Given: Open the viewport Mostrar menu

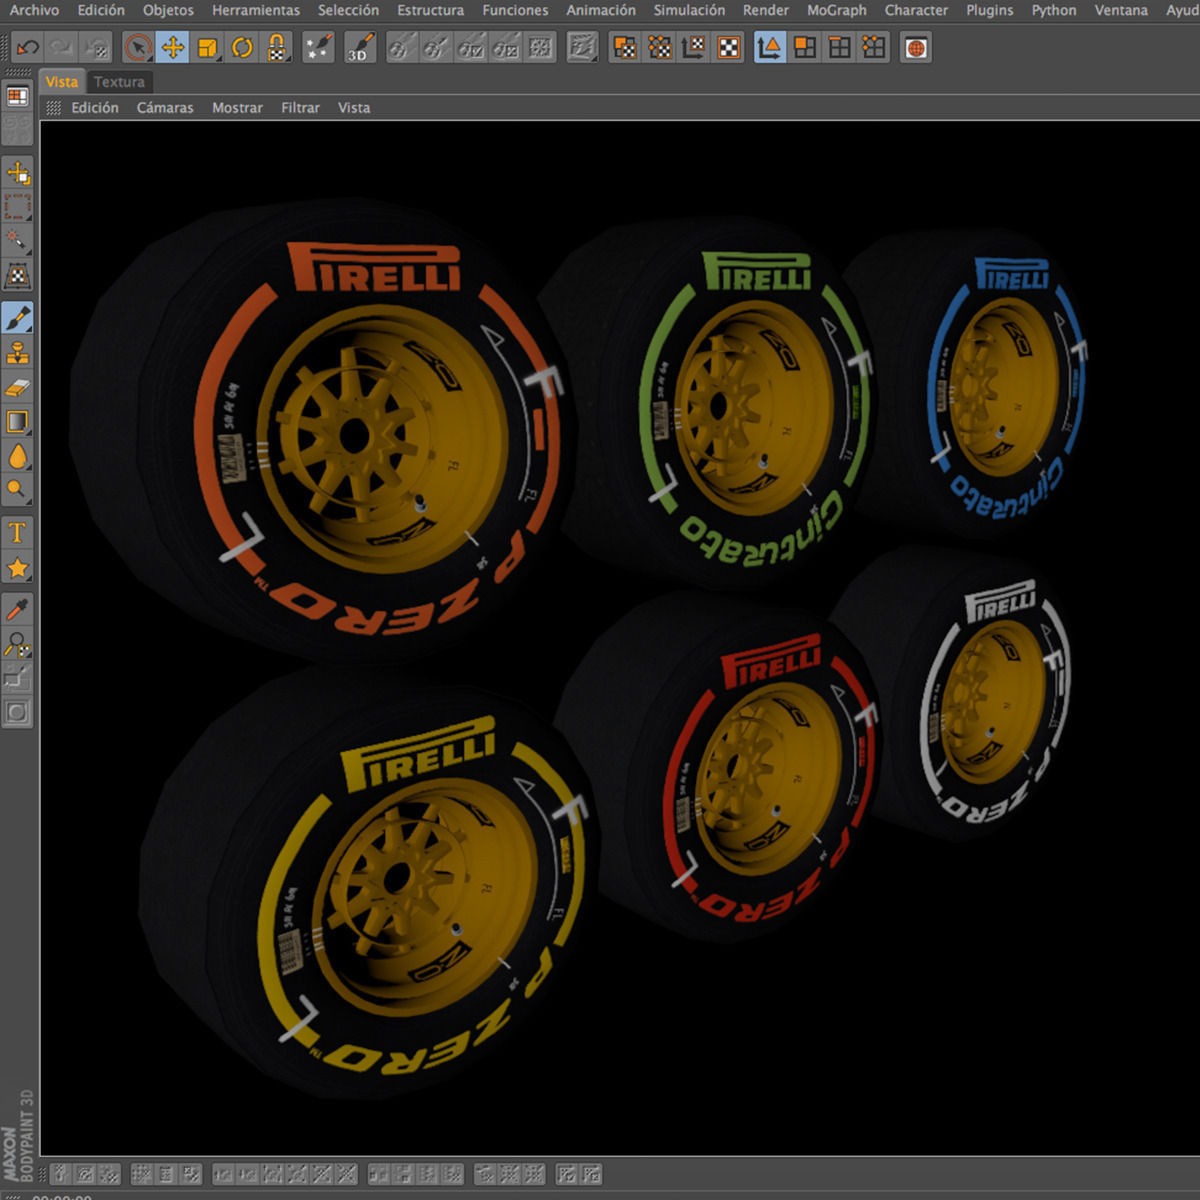Looking at the screenshot, I should tap(237, 108).
